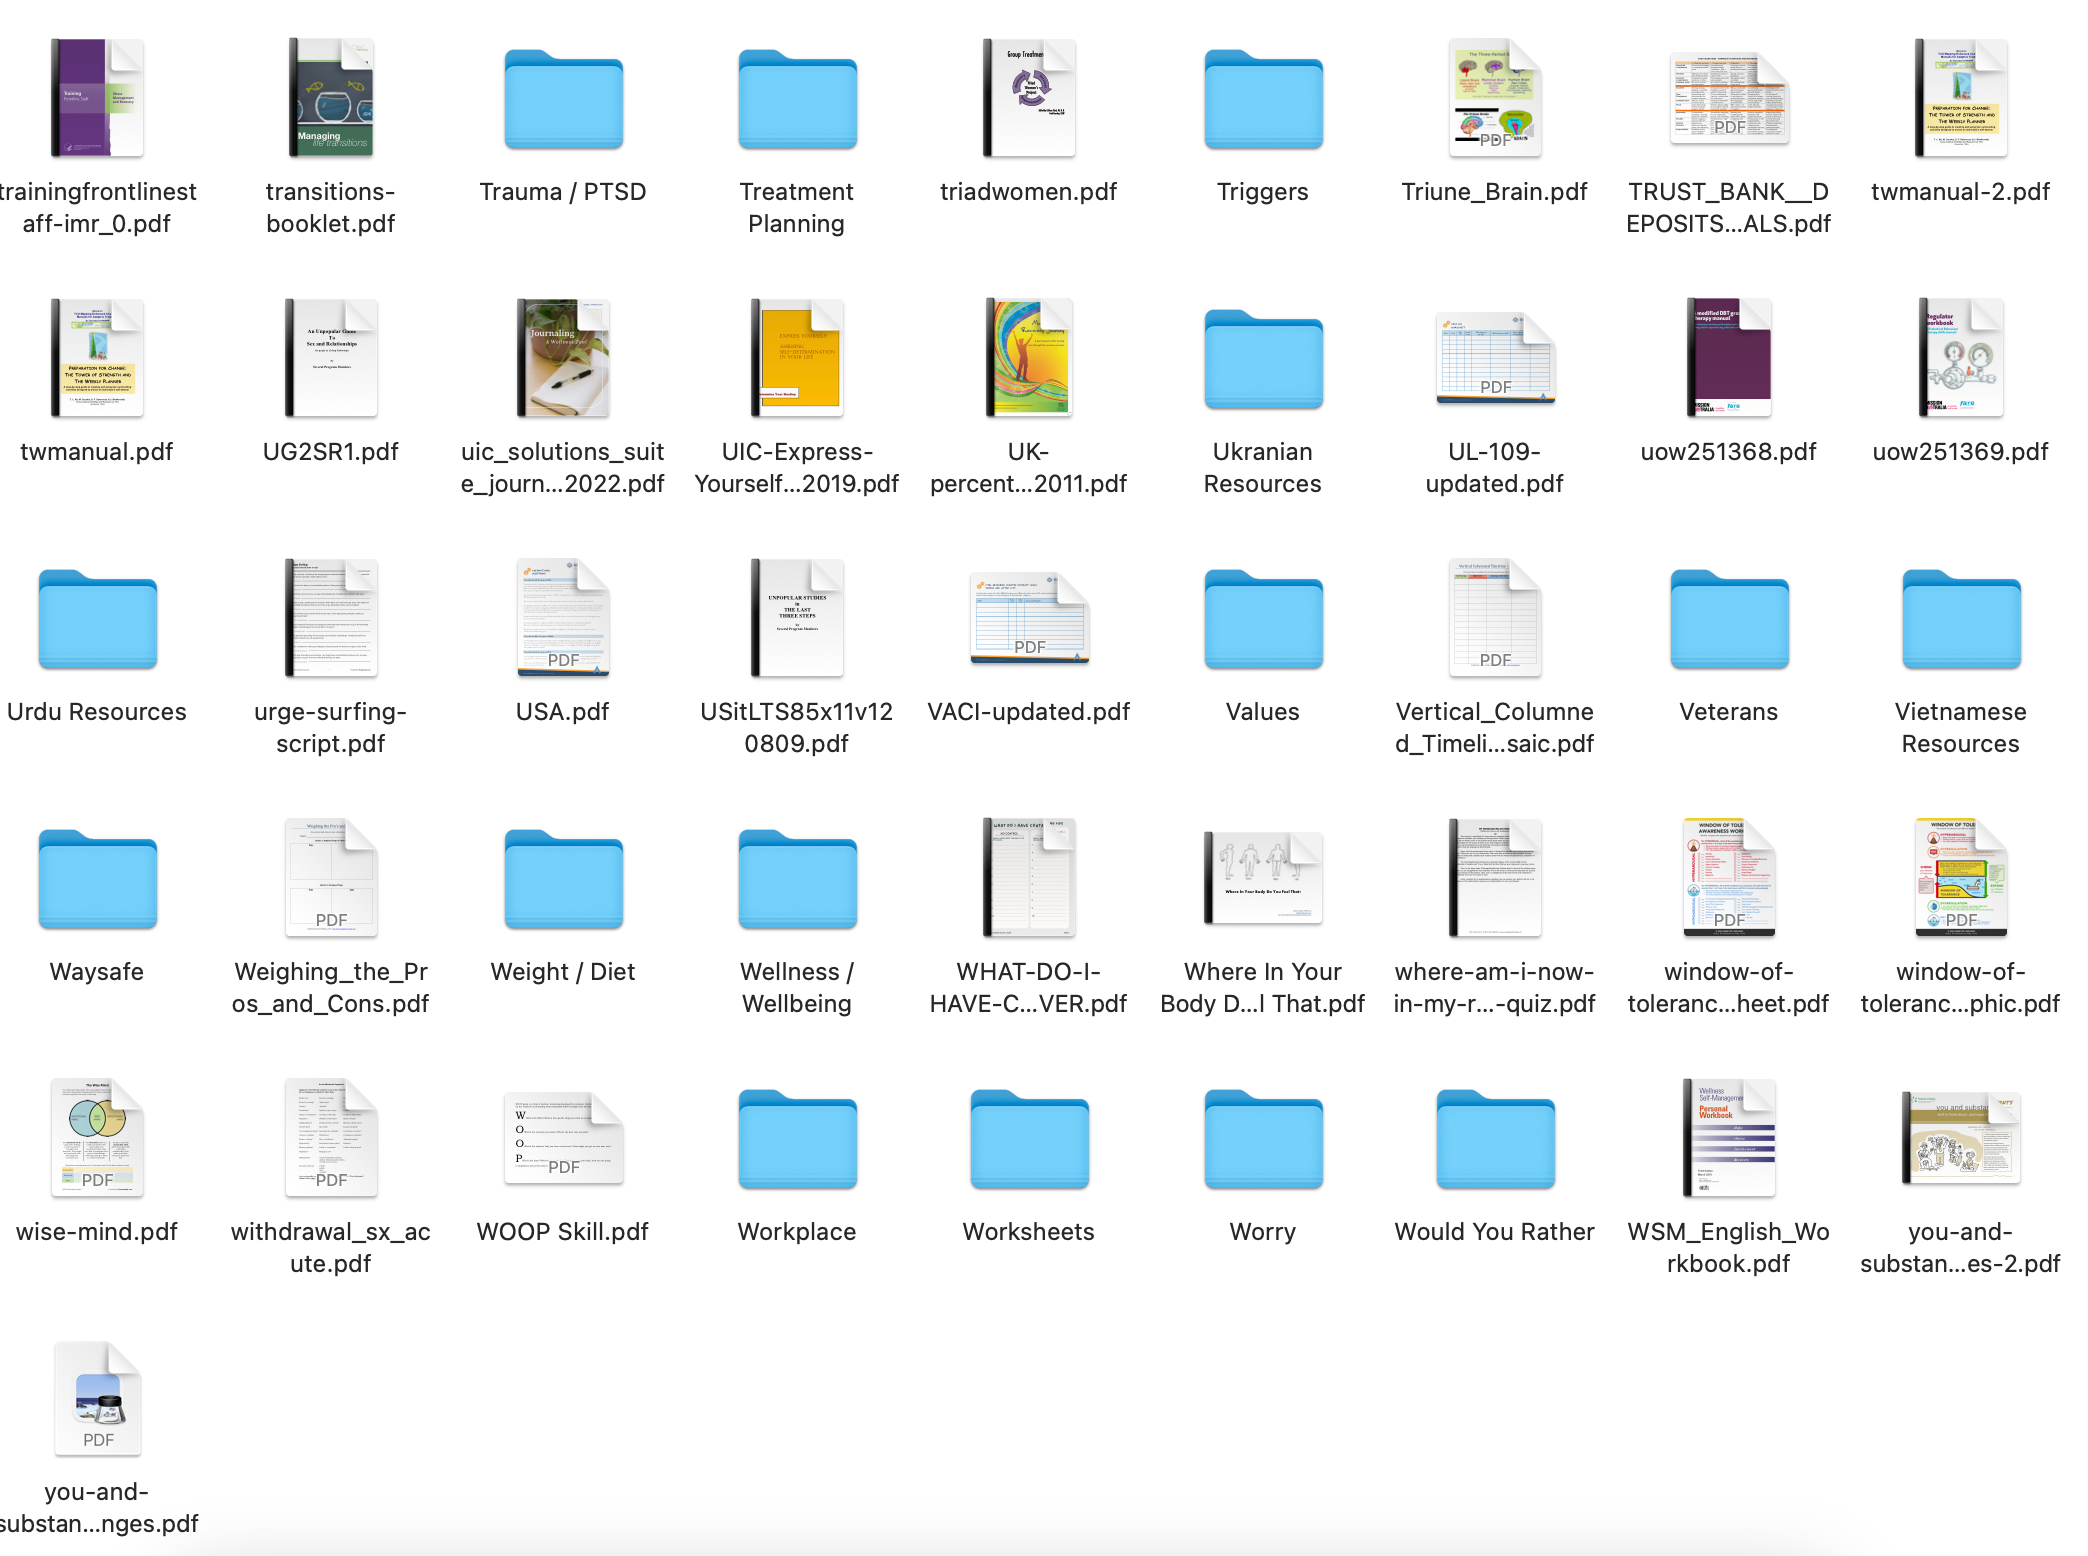
Task: Select the VACI-updated.pdf spreadsheet file
Action: (x=1029, y=618)
